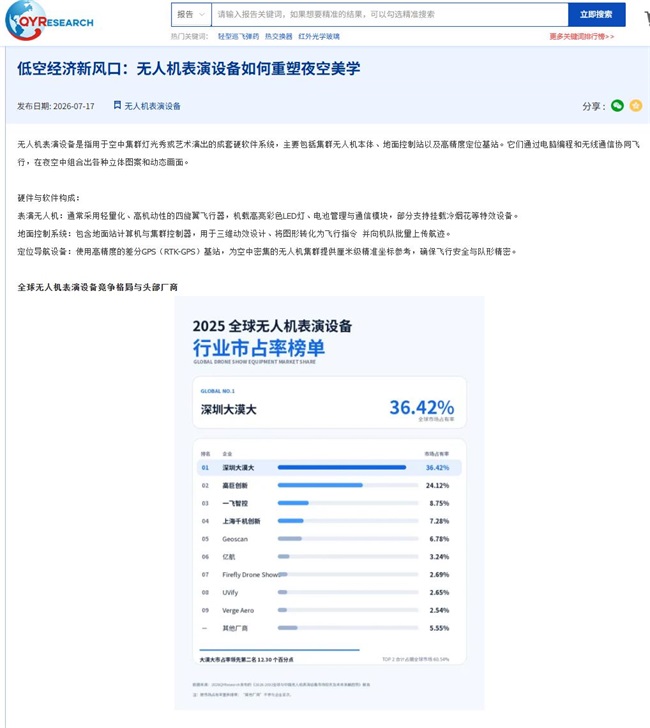The width and height of the screenshot is (650, 728).
Task: Click the 立即搜索 search button
Action: (597, 14)
